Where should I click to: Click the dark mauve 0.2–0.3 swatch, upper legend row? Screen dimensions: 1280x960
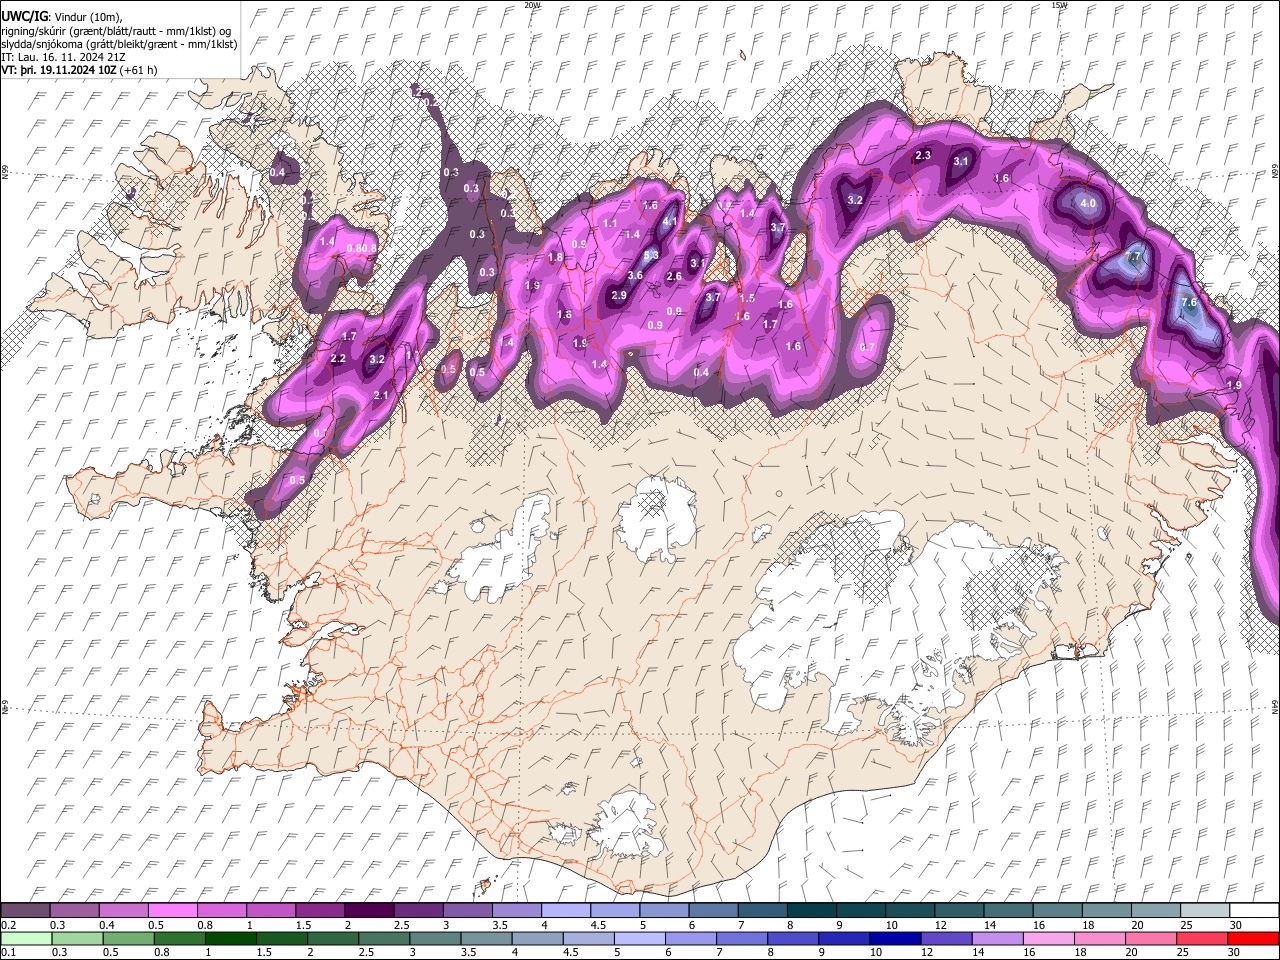pyautogui.click(x=26, y=911)
